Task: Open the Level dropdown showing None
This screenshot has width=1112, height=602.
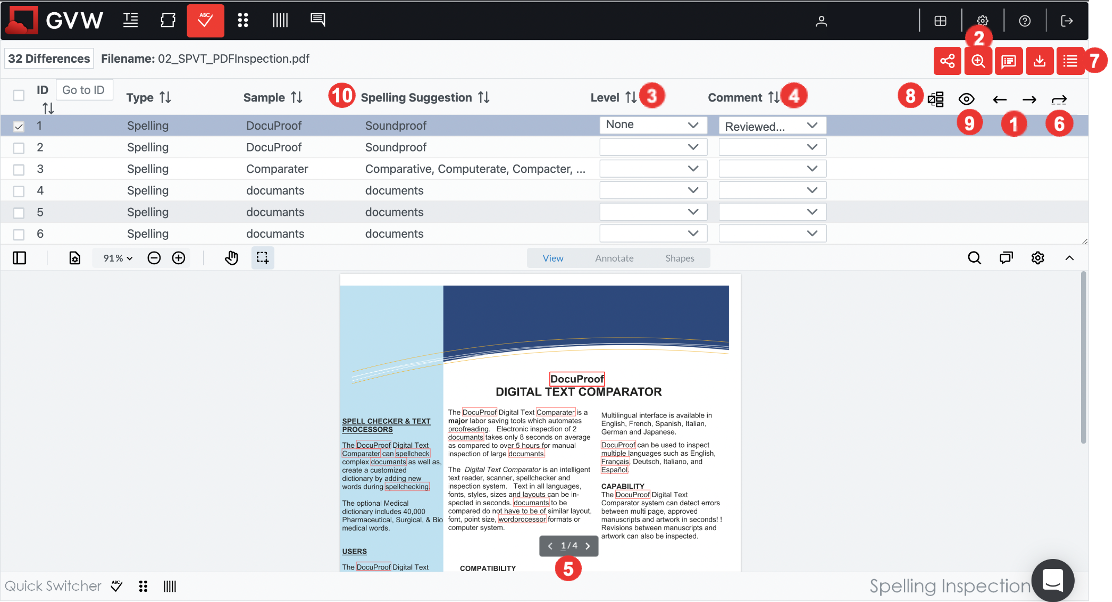Action: (x=653, y=125)
